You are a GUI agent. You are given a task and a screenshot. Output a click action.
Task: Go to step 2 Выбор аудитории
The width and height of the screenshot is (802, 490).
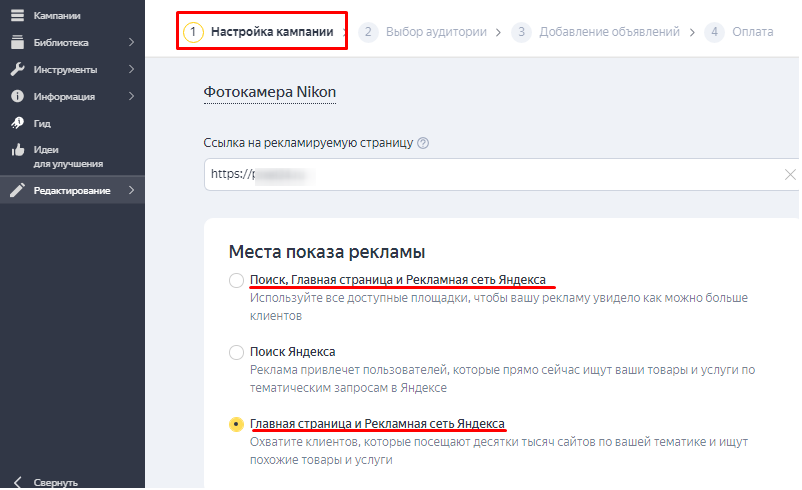click(422, 32)
